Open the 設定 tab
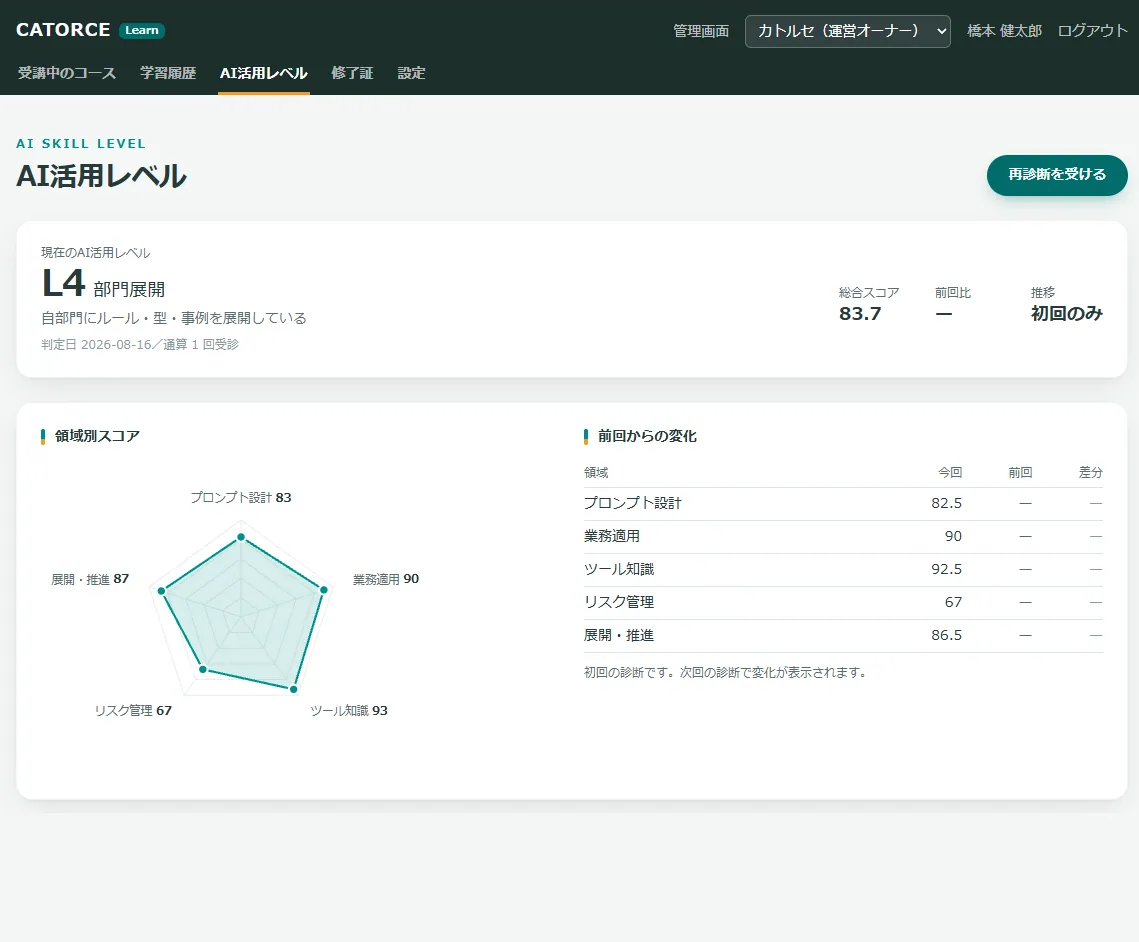The image size is (1139, 942). tap(411, 73)
